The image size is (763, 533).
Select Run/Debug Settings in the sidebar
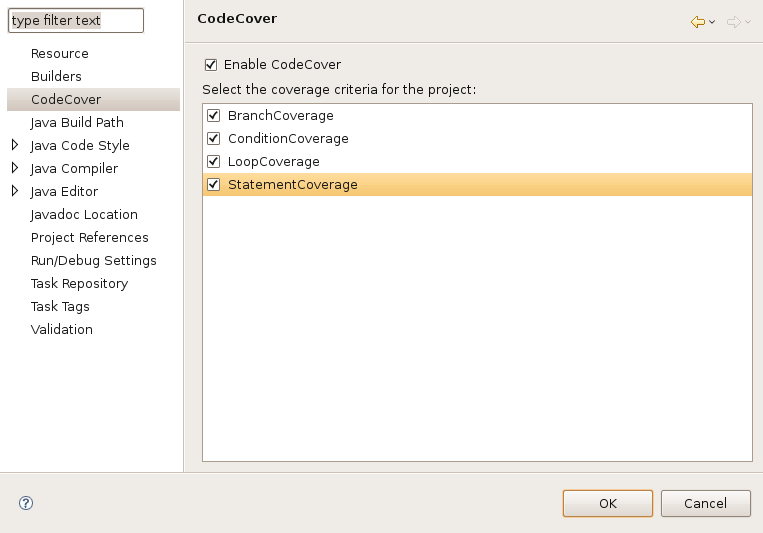coord(93,260)
